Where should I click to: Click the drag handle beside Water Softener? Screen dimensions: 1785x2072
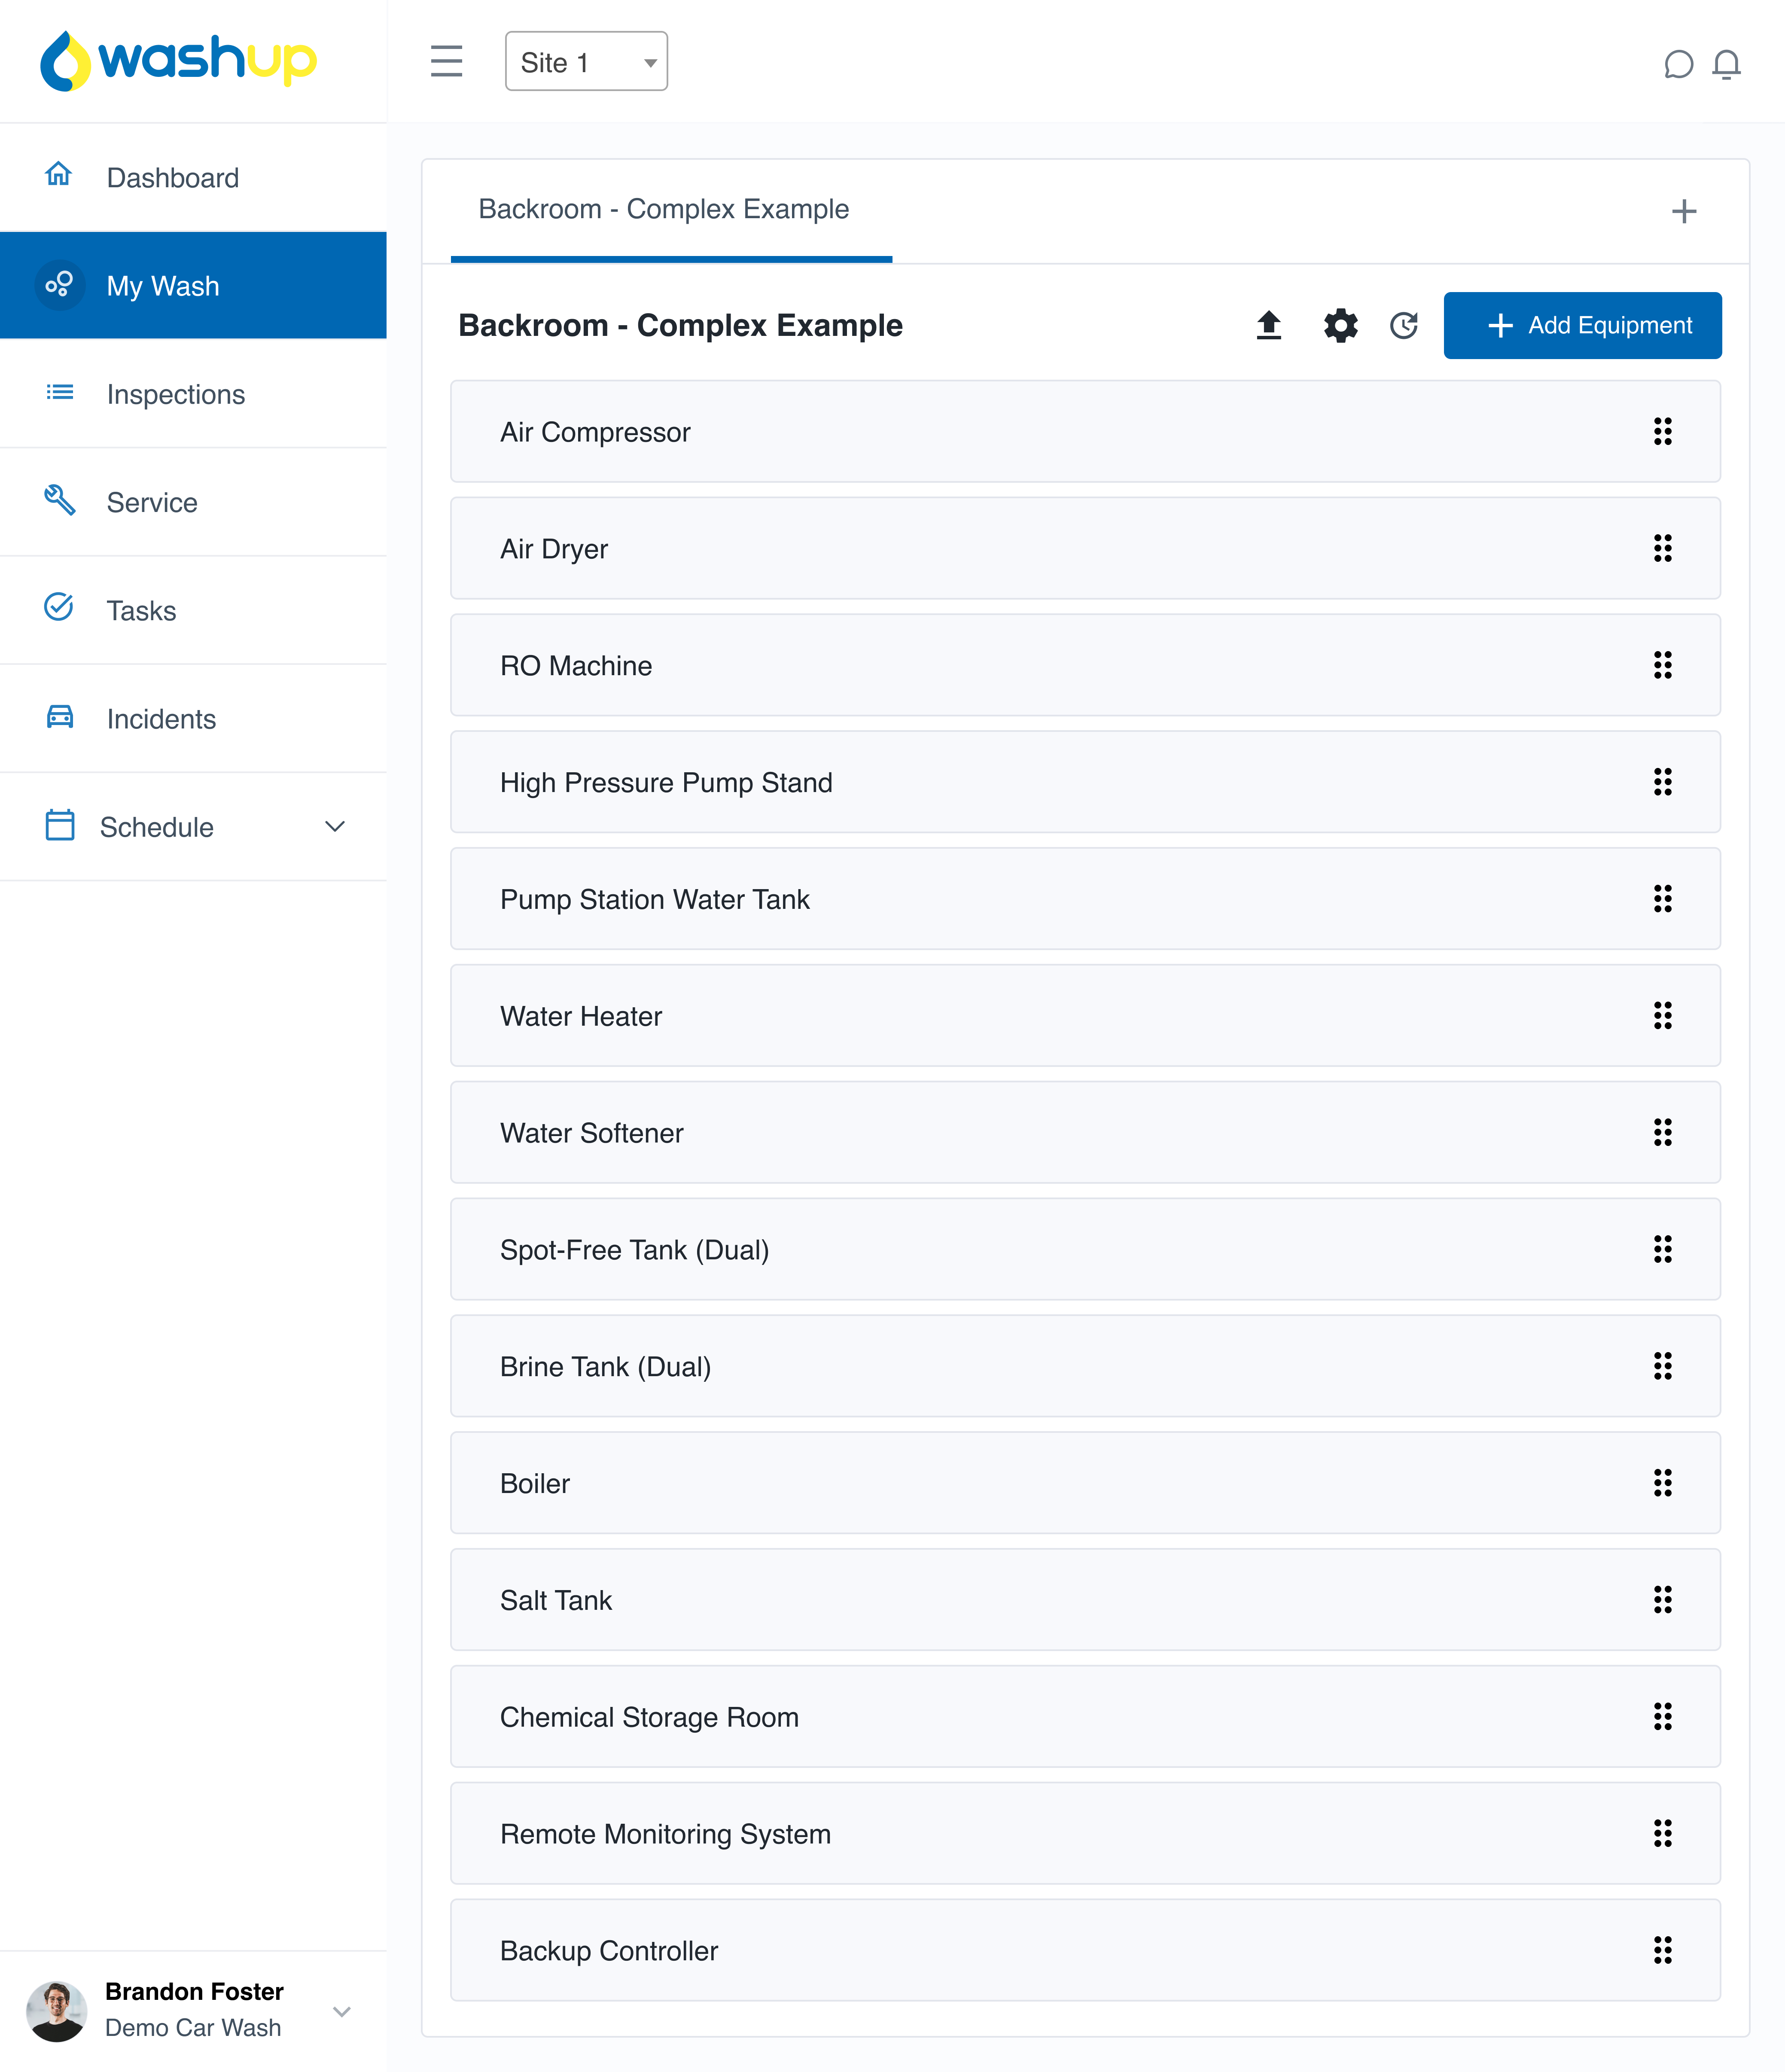1663,1133
